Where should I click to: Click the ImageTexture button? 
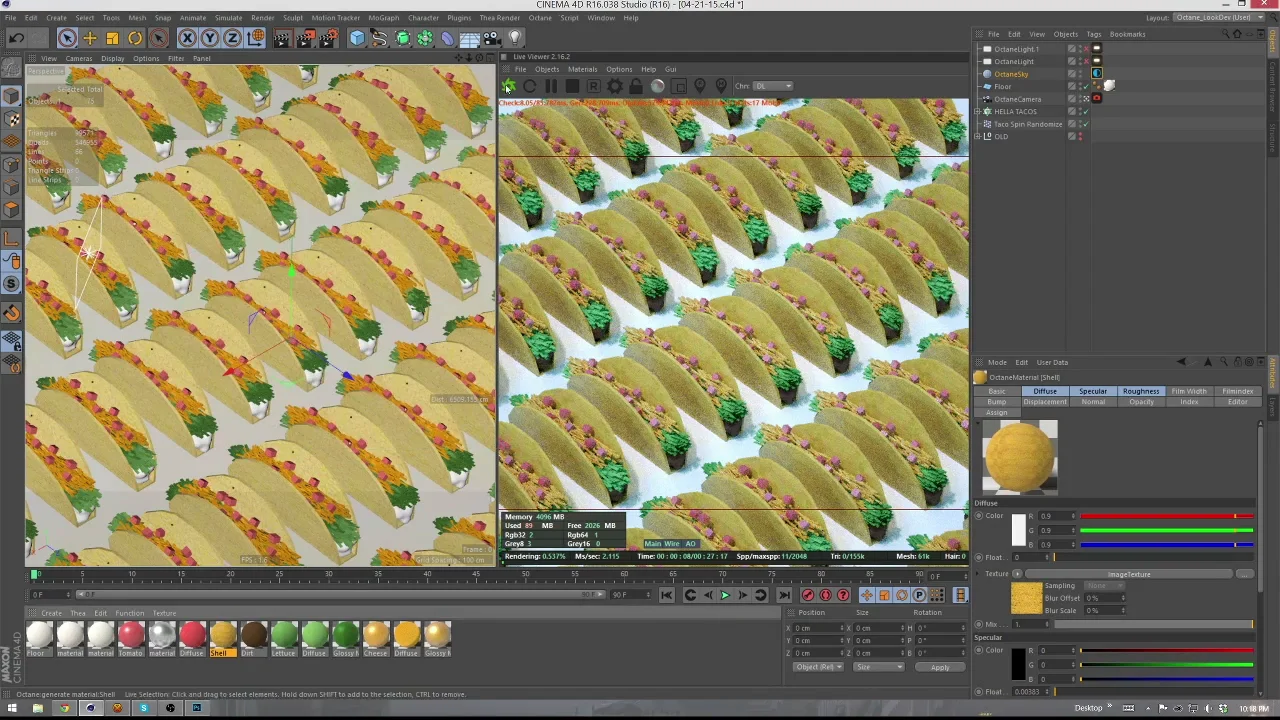click(x=1128, y=574)
